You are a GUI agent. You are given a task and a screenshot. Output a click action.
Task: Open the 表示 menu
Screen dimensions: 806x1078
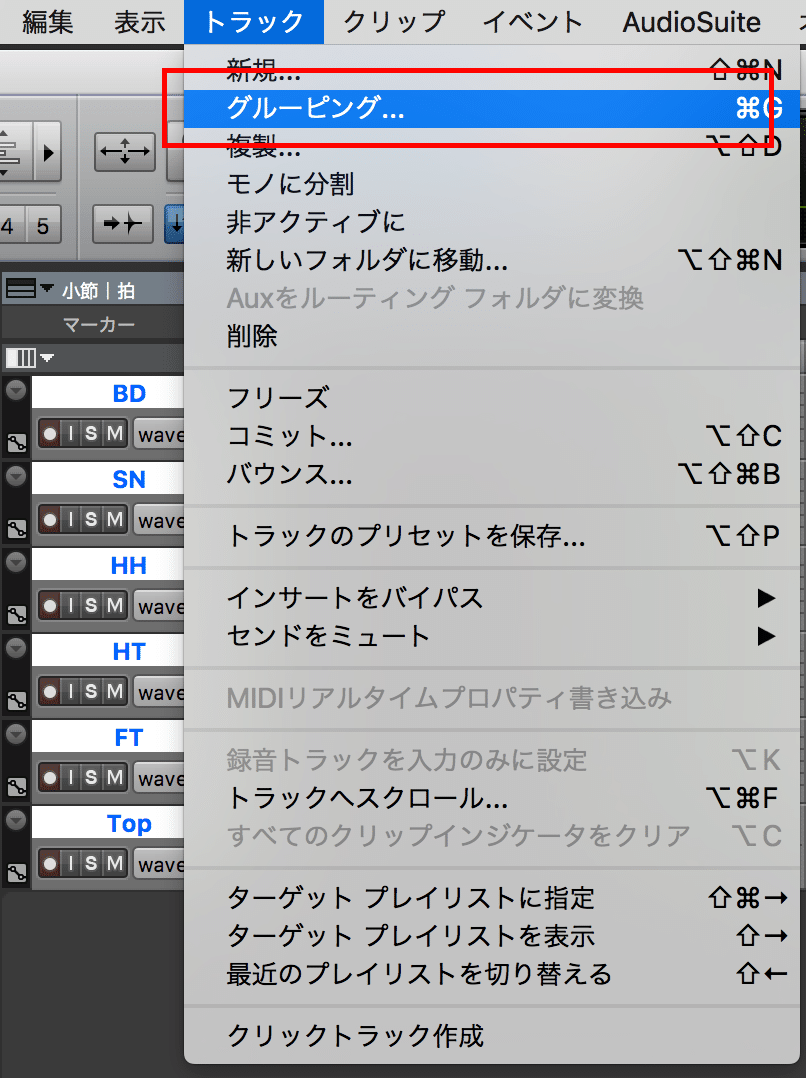pyautogui.click(x=140, y=22)
